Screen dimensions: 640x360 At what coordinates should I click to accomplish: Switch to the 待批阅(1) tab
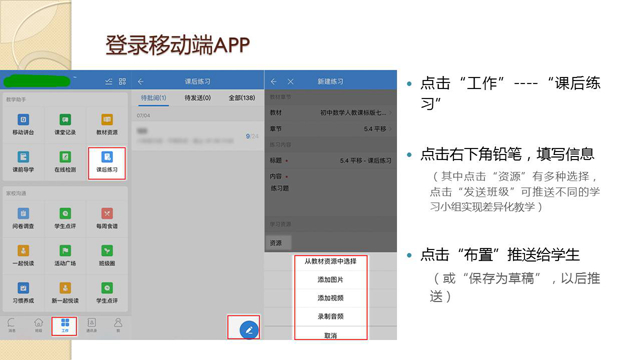(x=153, y=98)
